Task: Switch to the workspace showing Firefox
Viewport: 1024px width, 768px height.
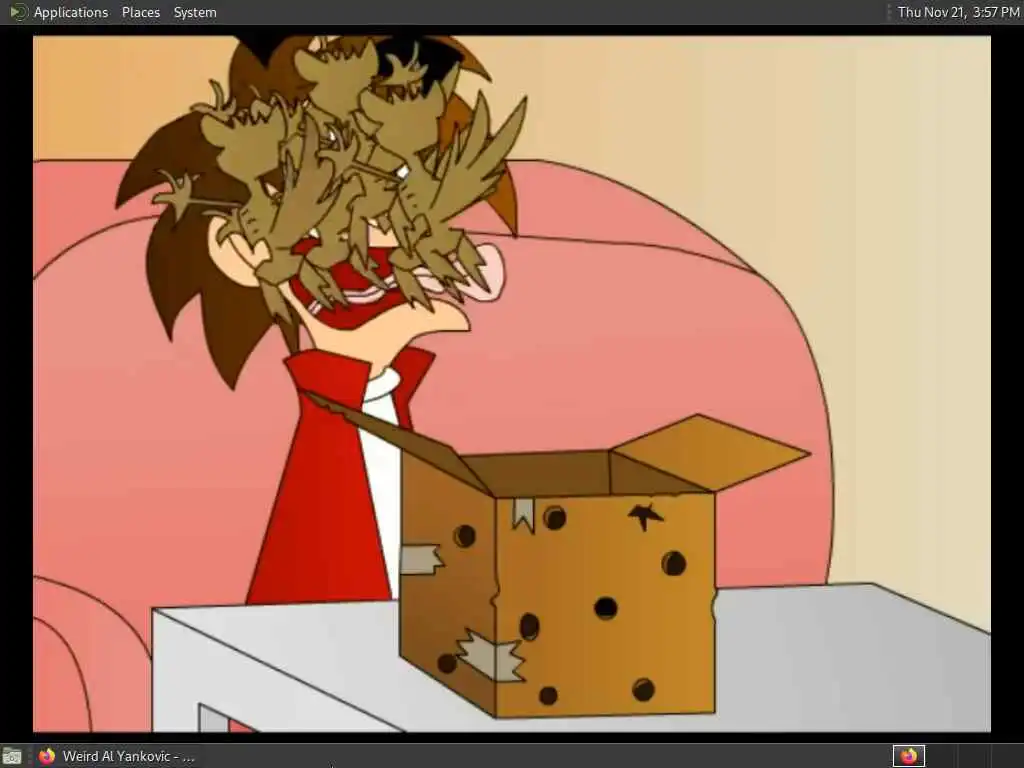Action: tap(909, 756)
